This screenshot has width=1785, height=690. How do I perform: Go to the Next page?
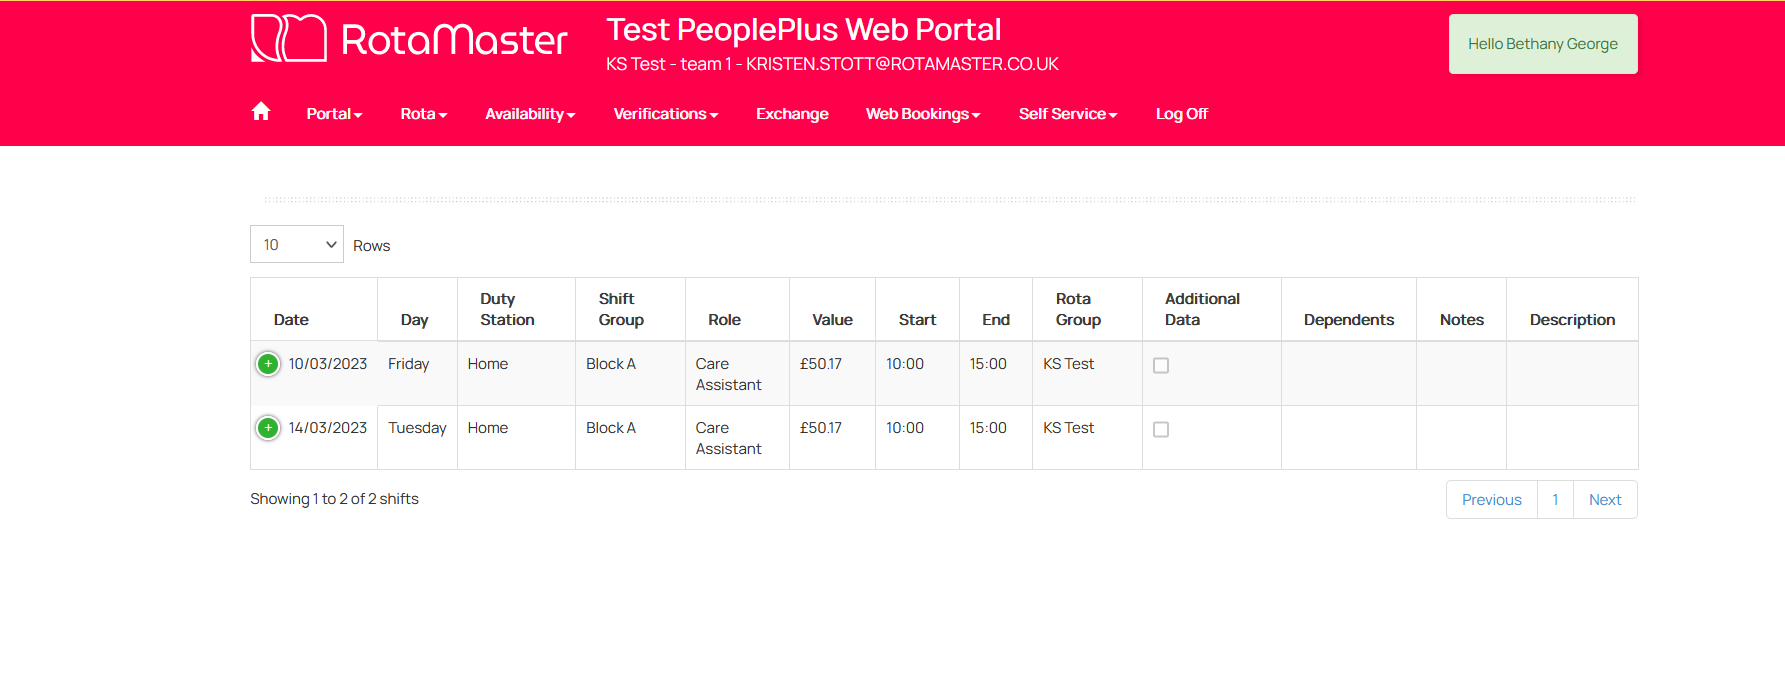pyautogui.click(x=1605, y=500)
